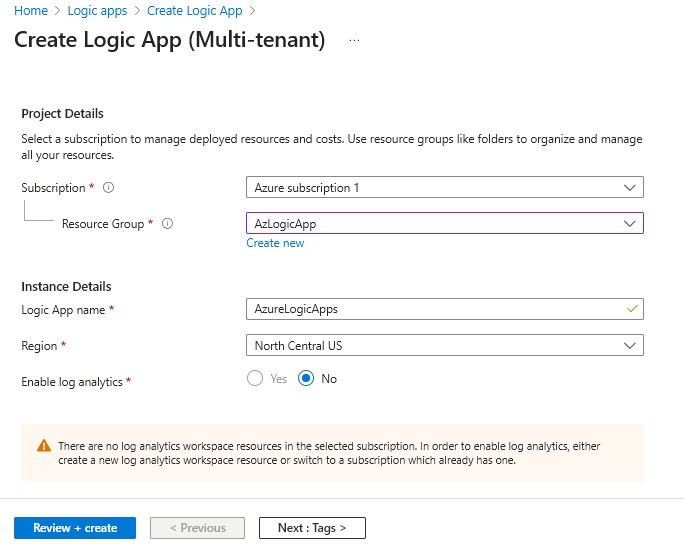
Task: Expand the Resource Group dropdown
Action: click(x=444, y=224)
